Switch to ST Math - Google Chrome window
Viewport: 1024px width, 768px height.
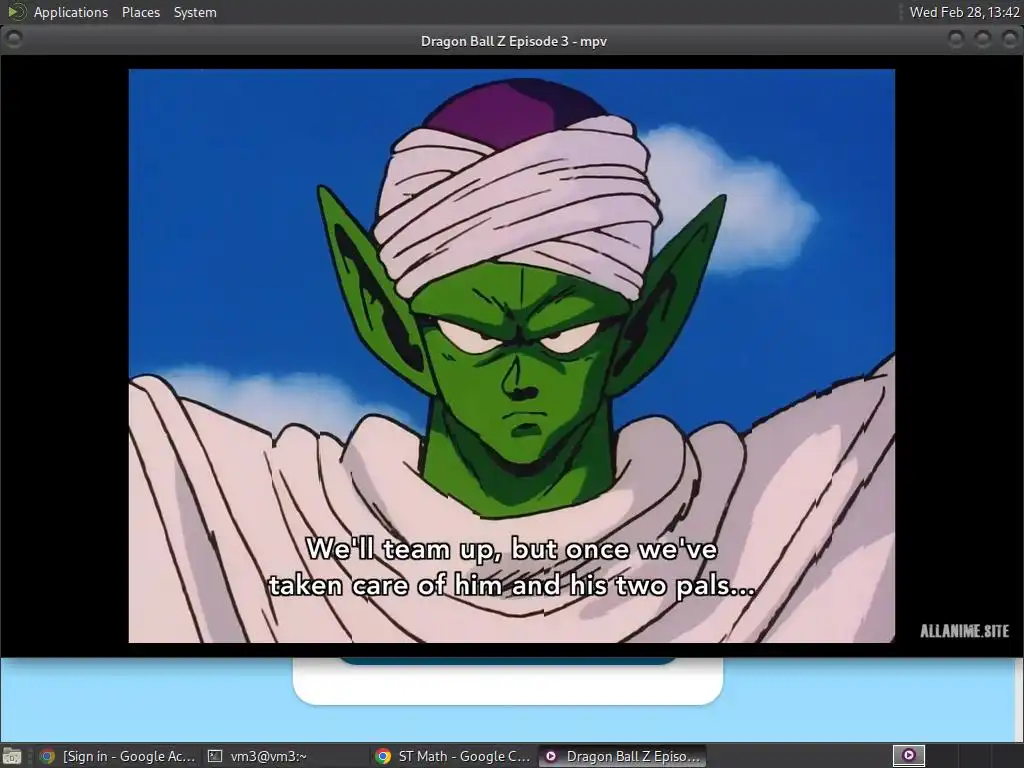coord(453,756)
